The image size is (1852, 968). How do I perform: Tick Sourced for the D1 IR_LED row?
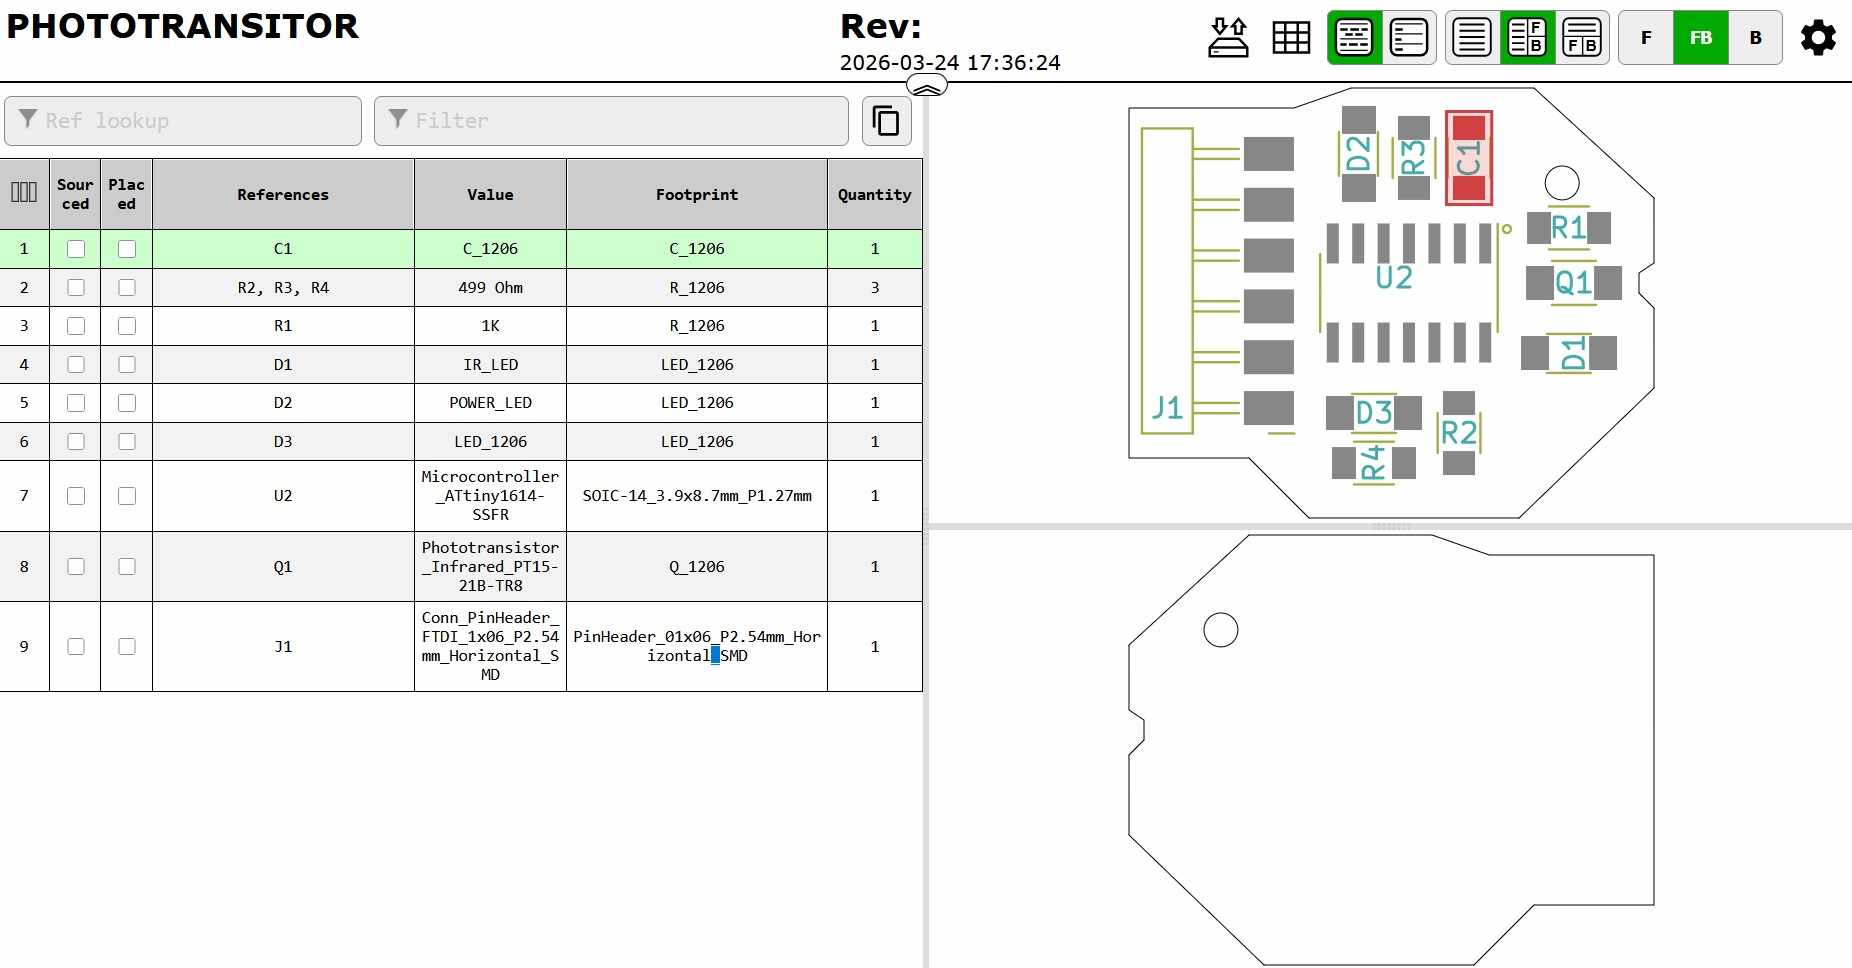click(x=76, y=365)
